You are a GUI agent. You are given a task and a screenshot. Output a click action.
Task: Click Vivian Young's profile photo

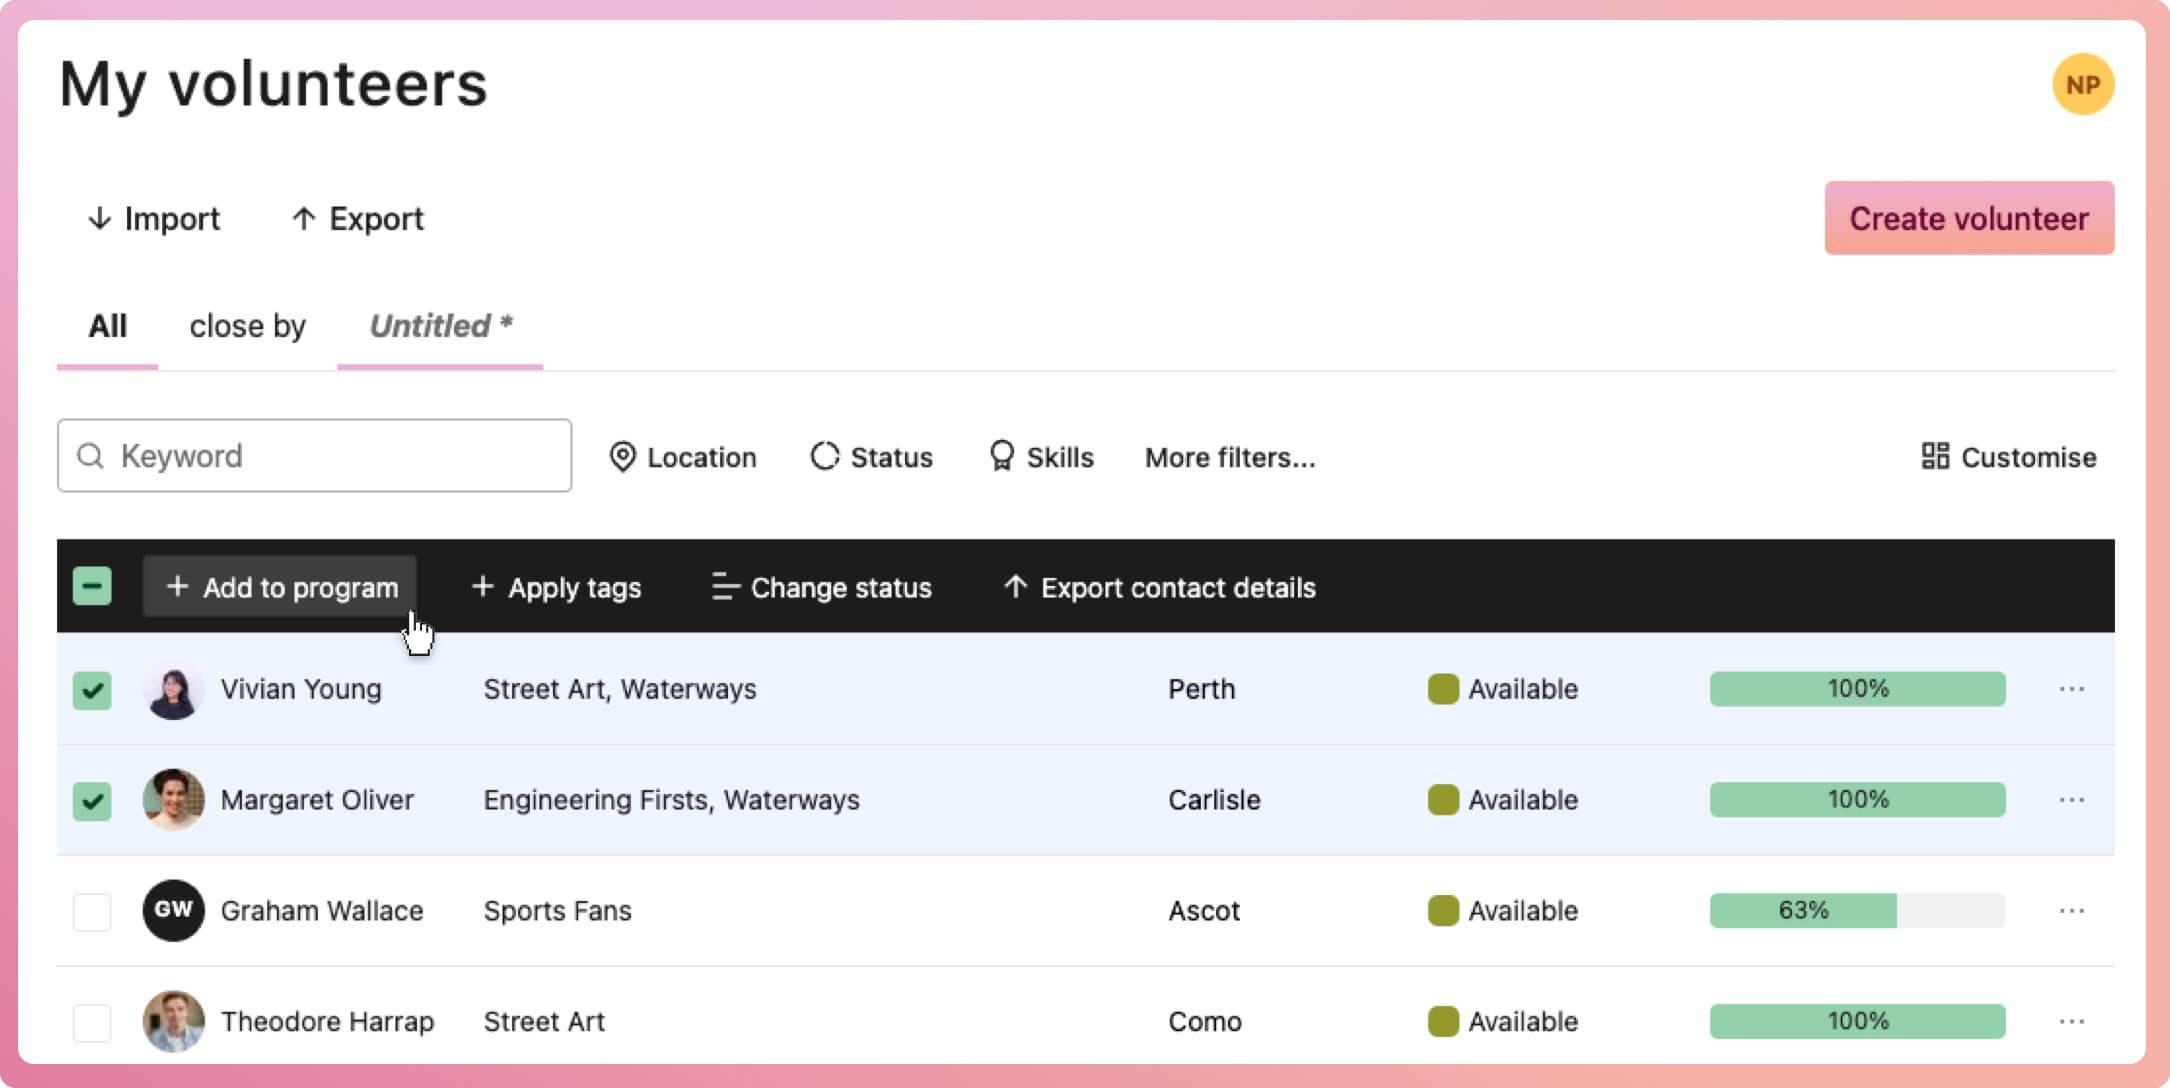pyautogui.click(x=173, y=689)
